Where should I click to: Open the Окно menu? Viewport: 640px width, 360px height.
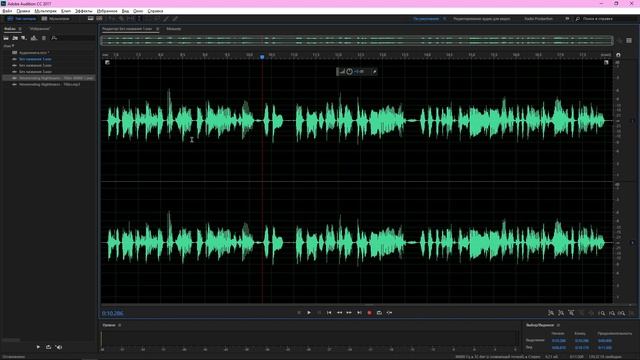[x=138, y=11]
